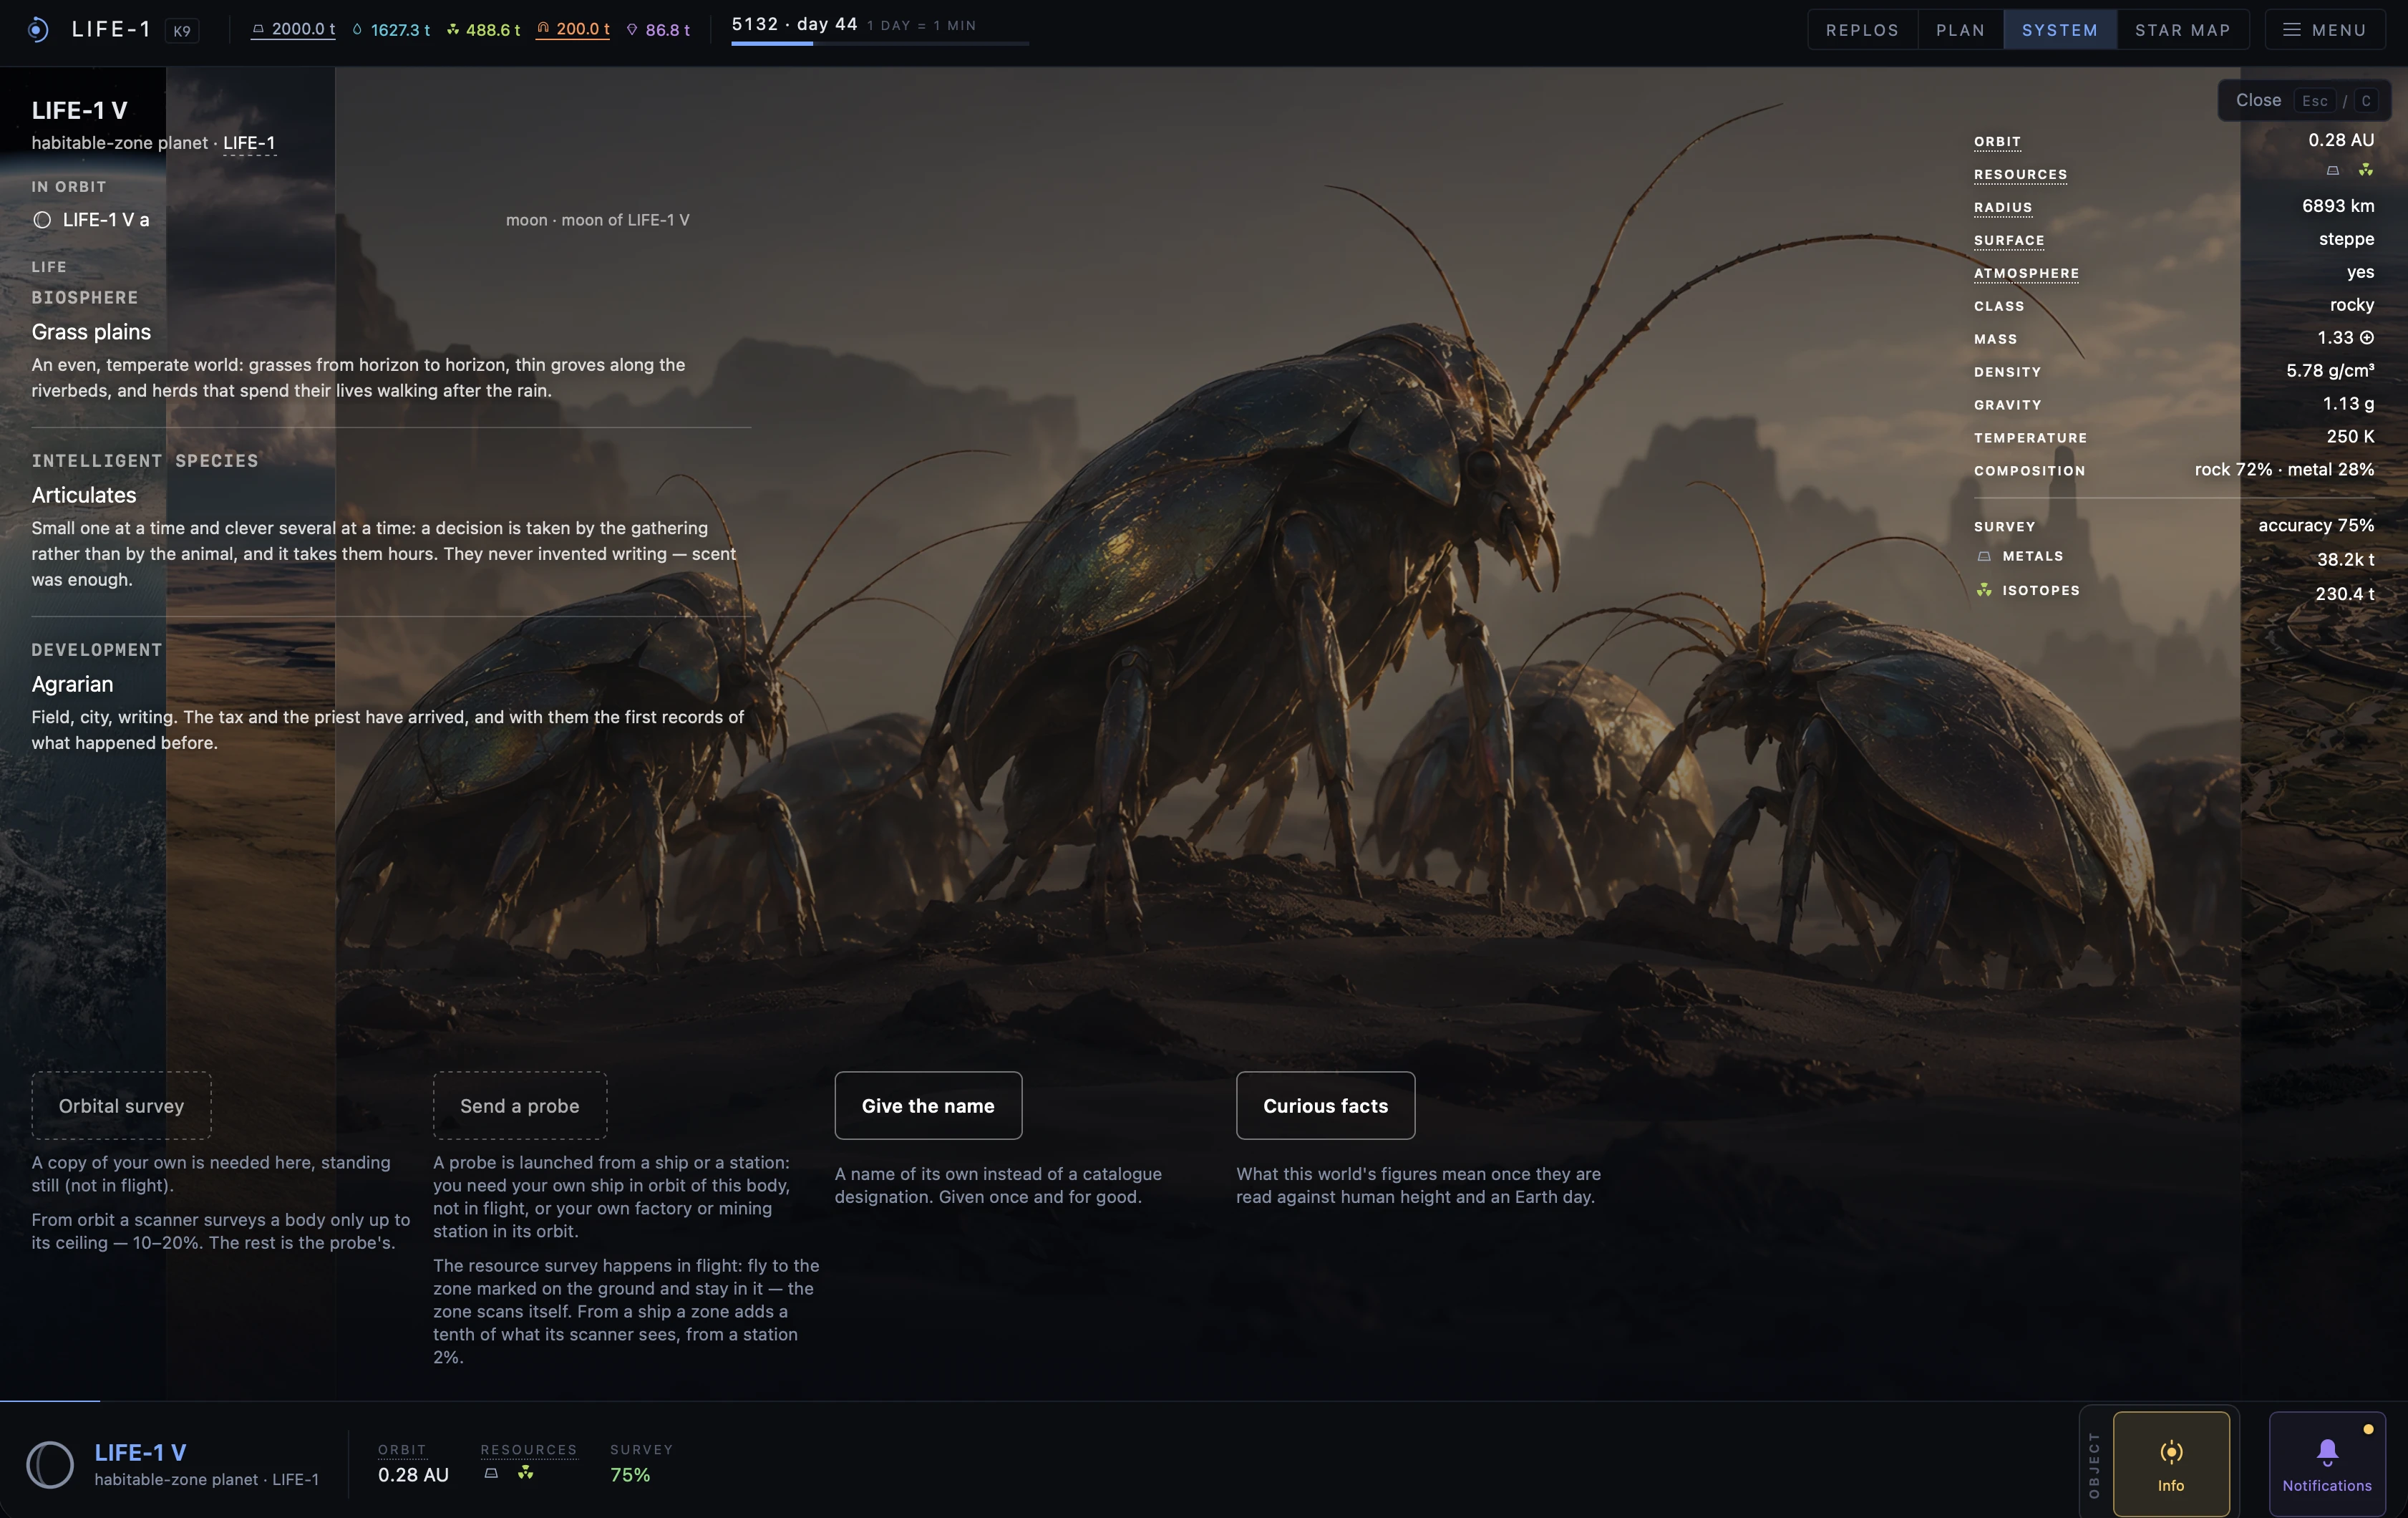The height and width of the screenshot is (1518, 2408).
Task: Click the metals icon beside 2000.0 t
Action: [258, 29]
